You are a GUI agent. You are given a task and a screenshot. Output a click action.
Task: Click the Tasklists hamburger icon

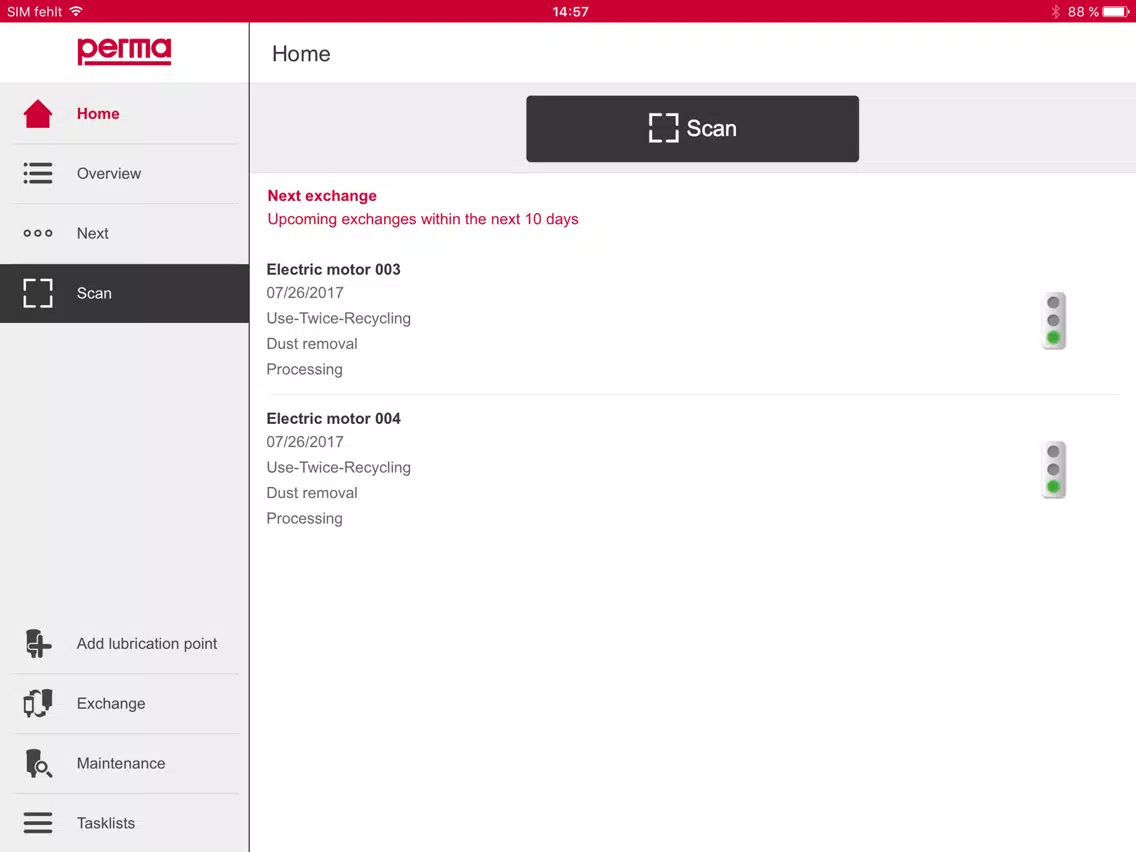pyautogui.click(x=38, y=823)
